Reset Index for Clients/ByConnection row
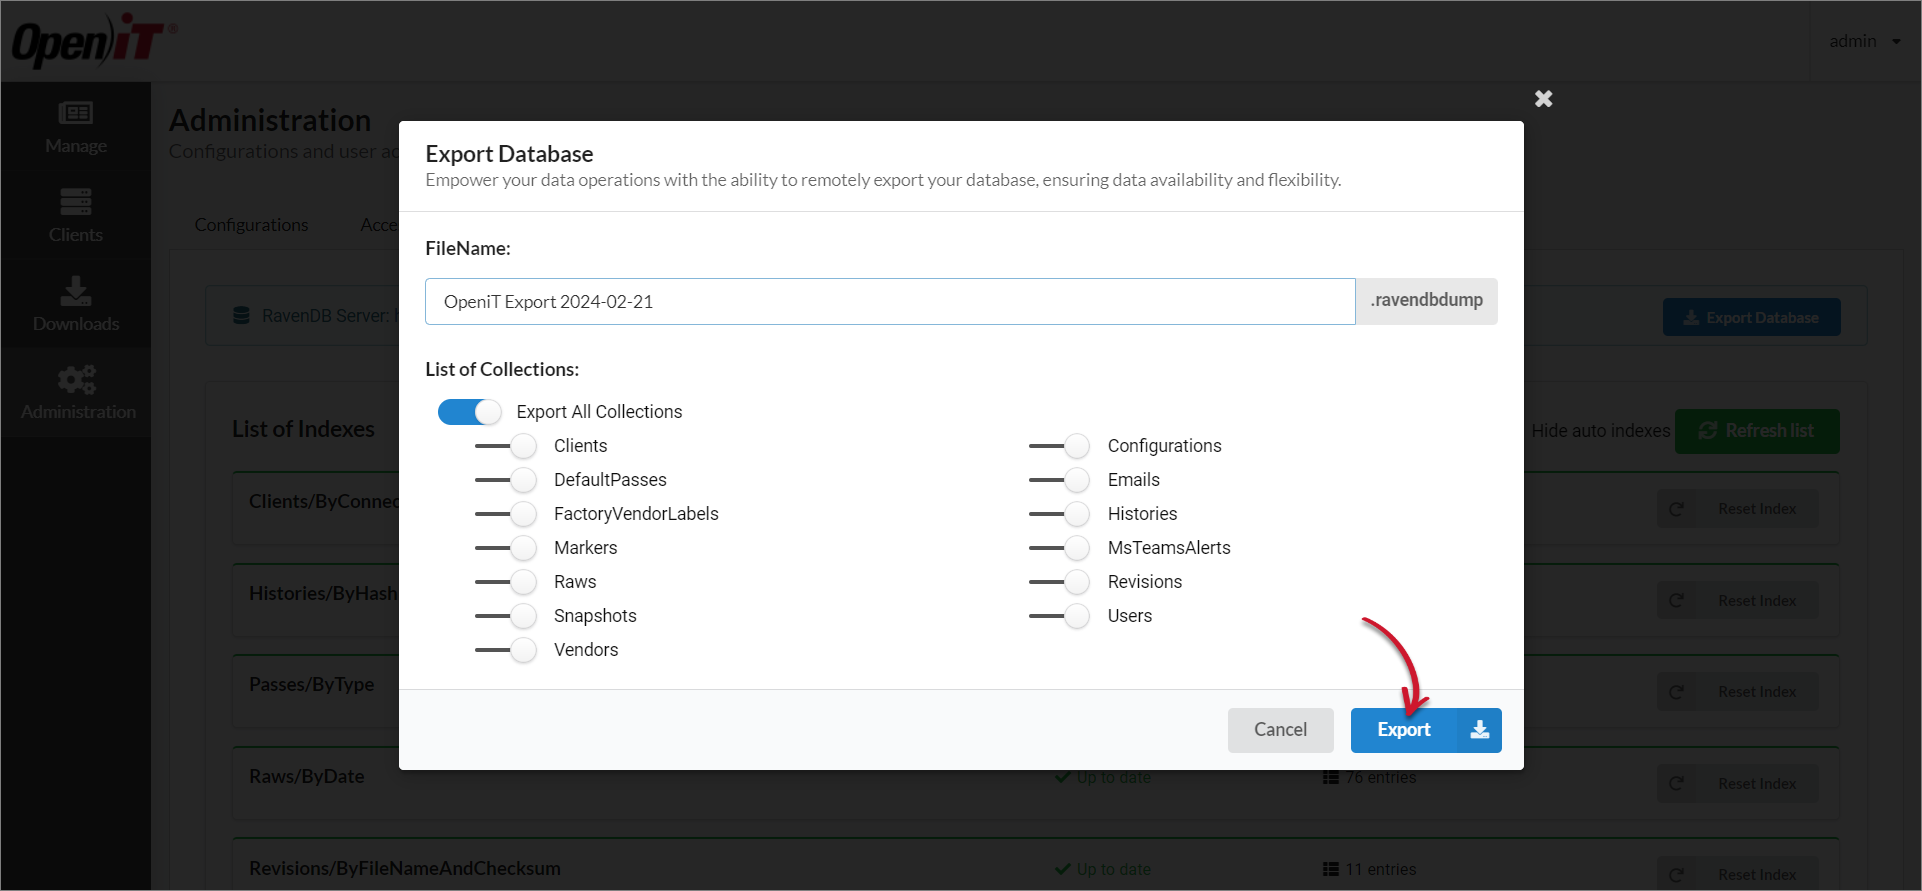 (1738, 509)
